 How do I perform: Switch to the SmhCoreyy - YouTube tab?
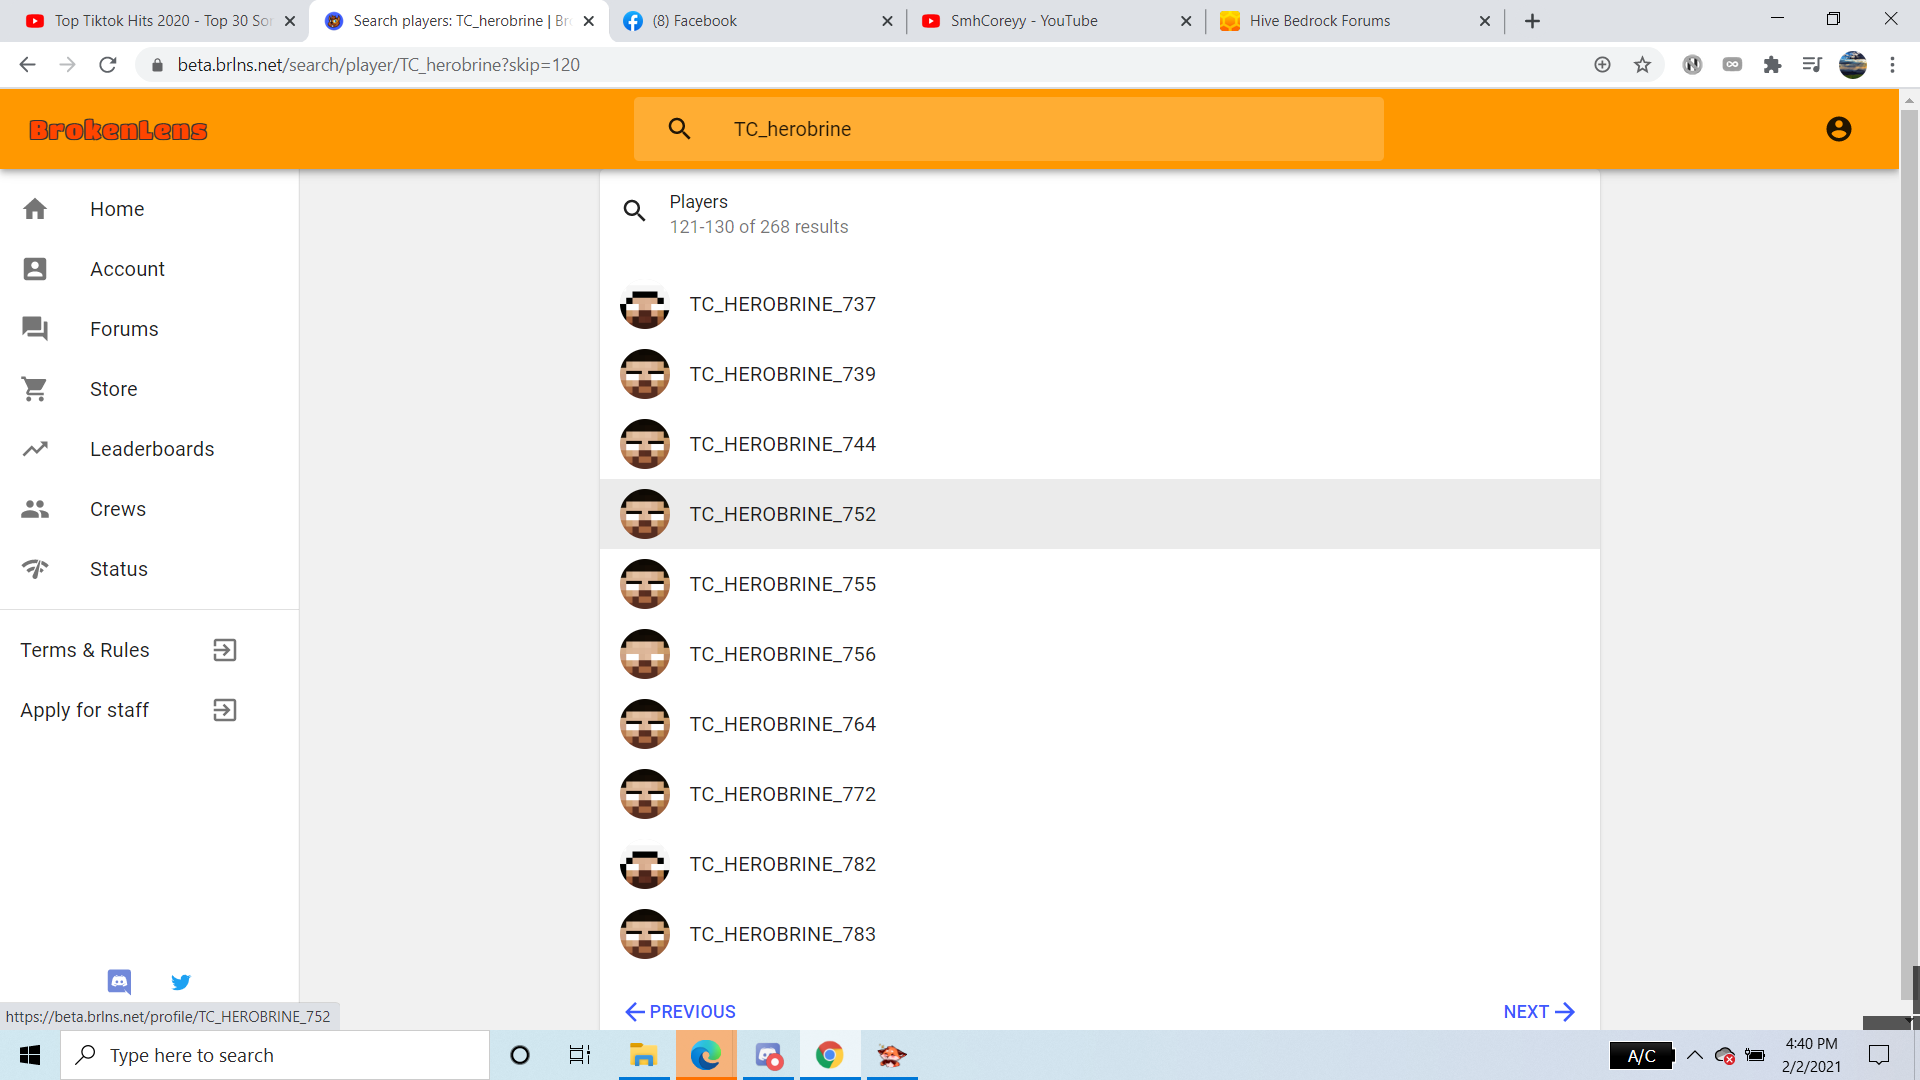[x=1056, y=21]
